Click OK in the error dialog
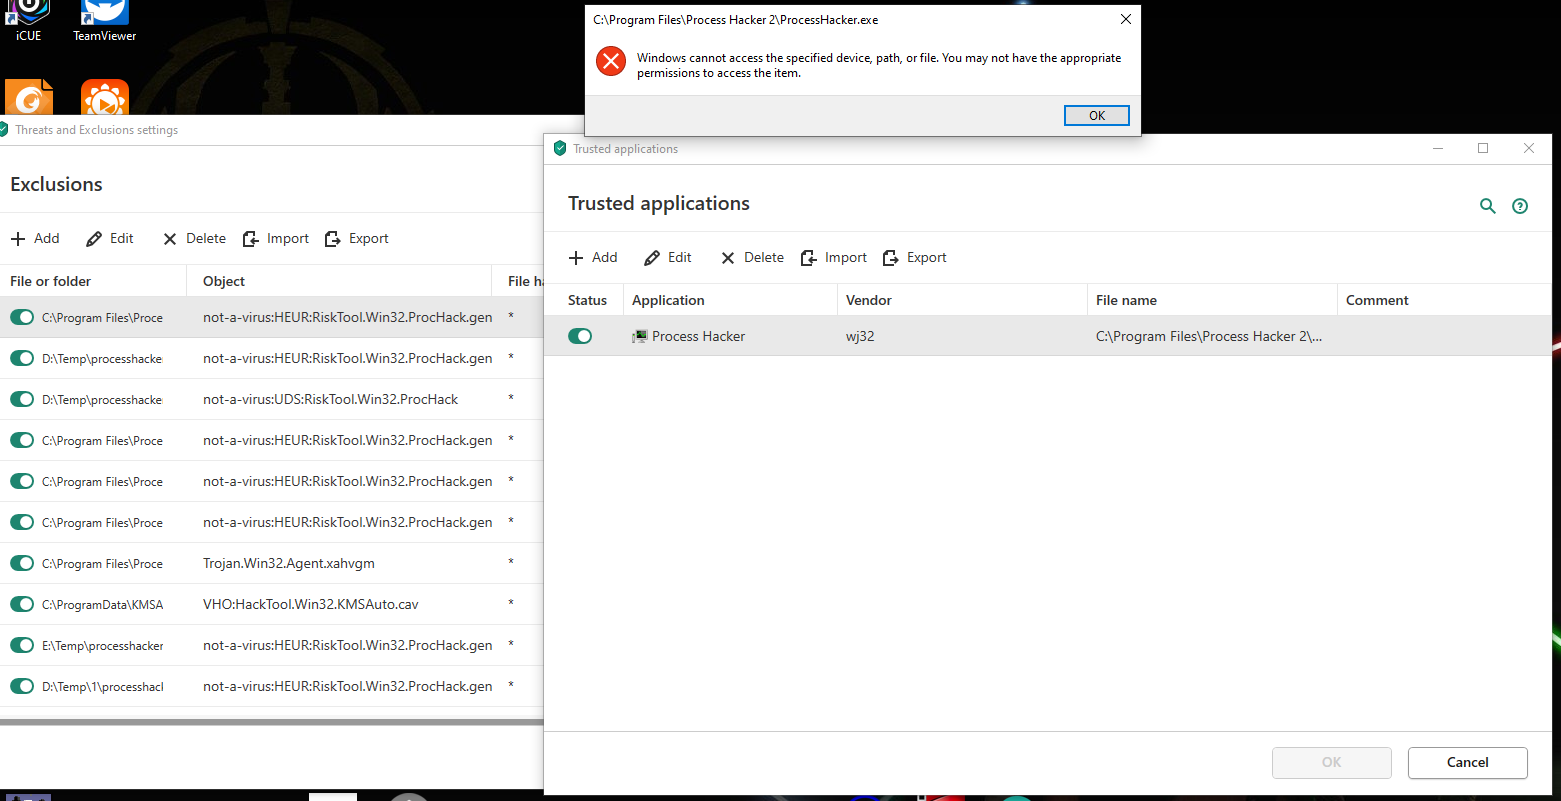 (x=1097, y=116)
